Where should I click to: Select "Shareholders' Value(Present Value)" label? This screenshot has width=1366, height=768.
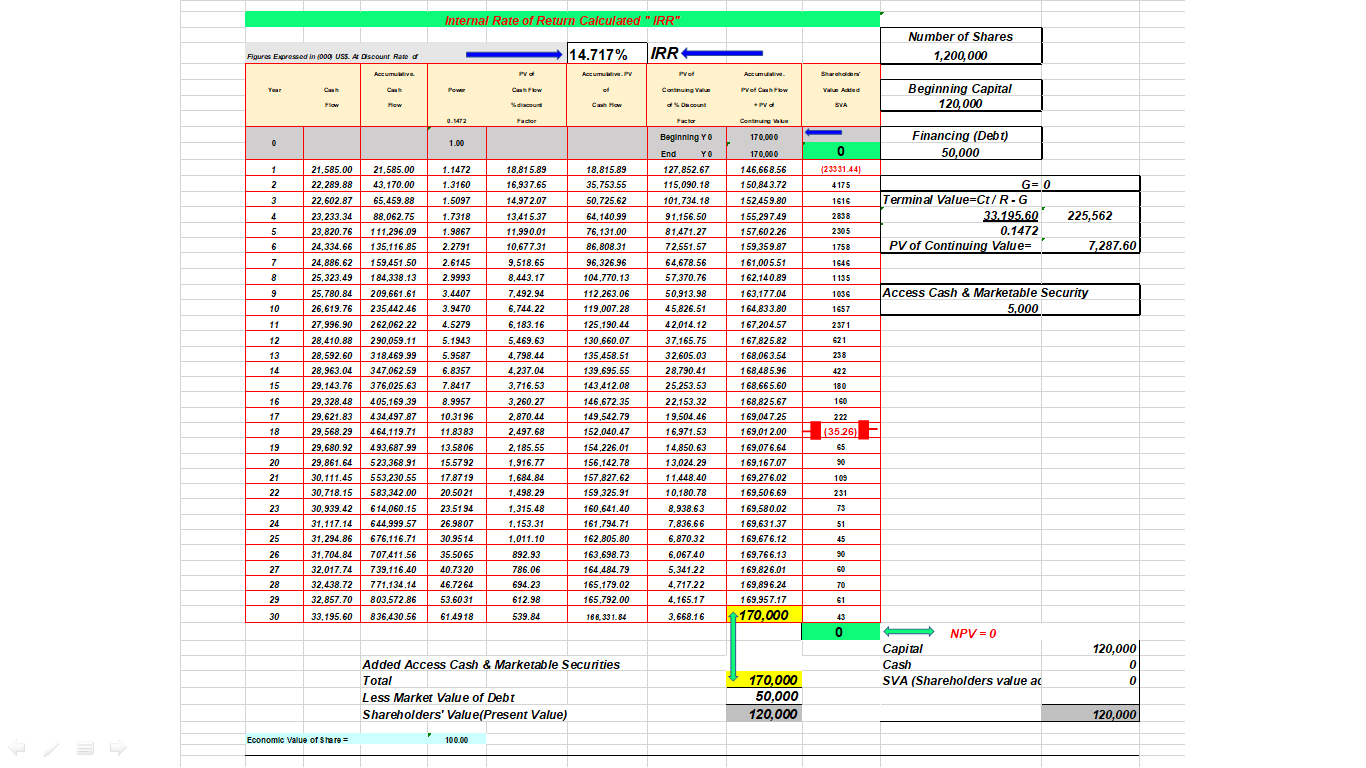[464, 714]
